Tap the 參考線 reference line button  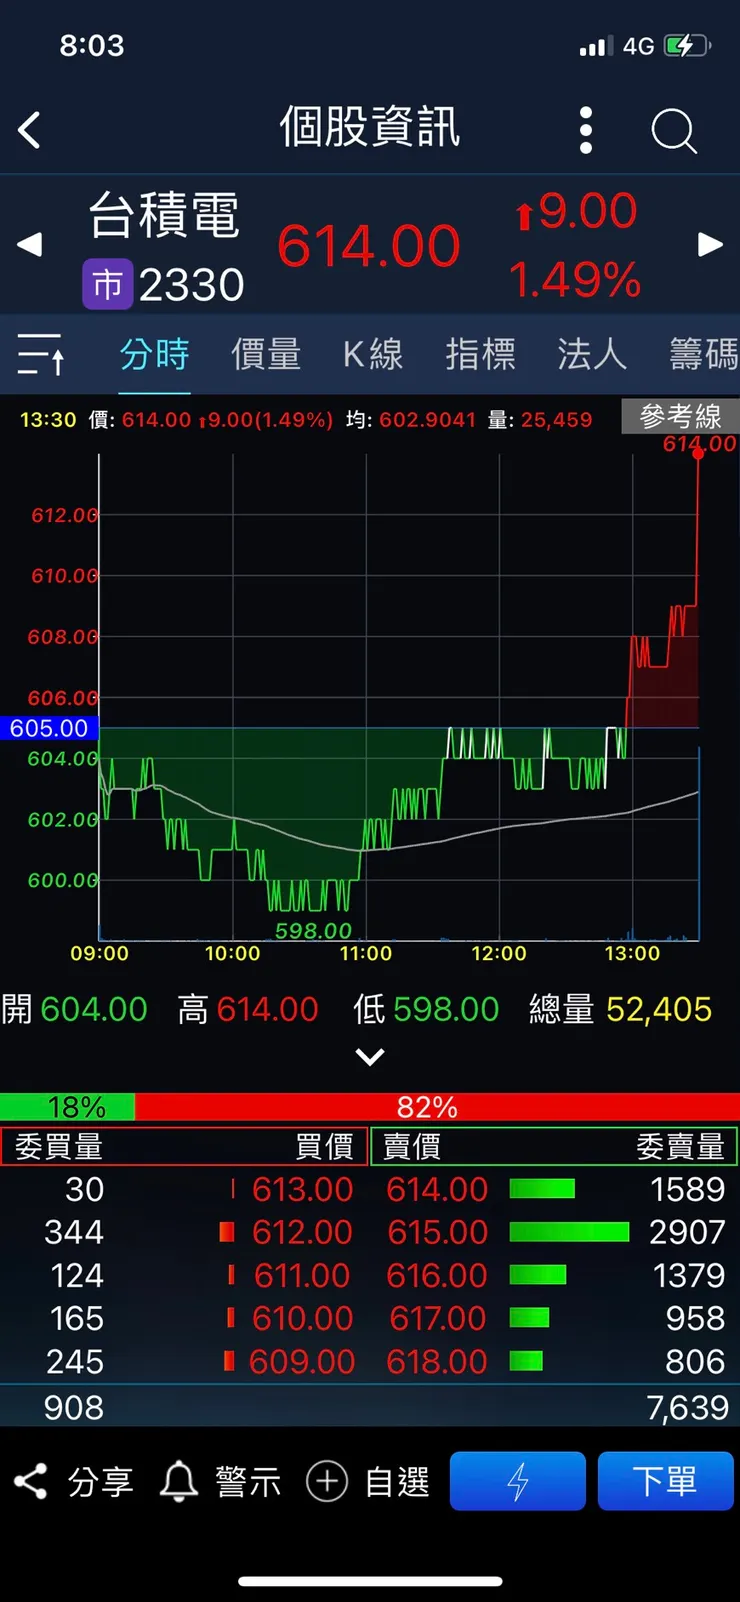680,416
